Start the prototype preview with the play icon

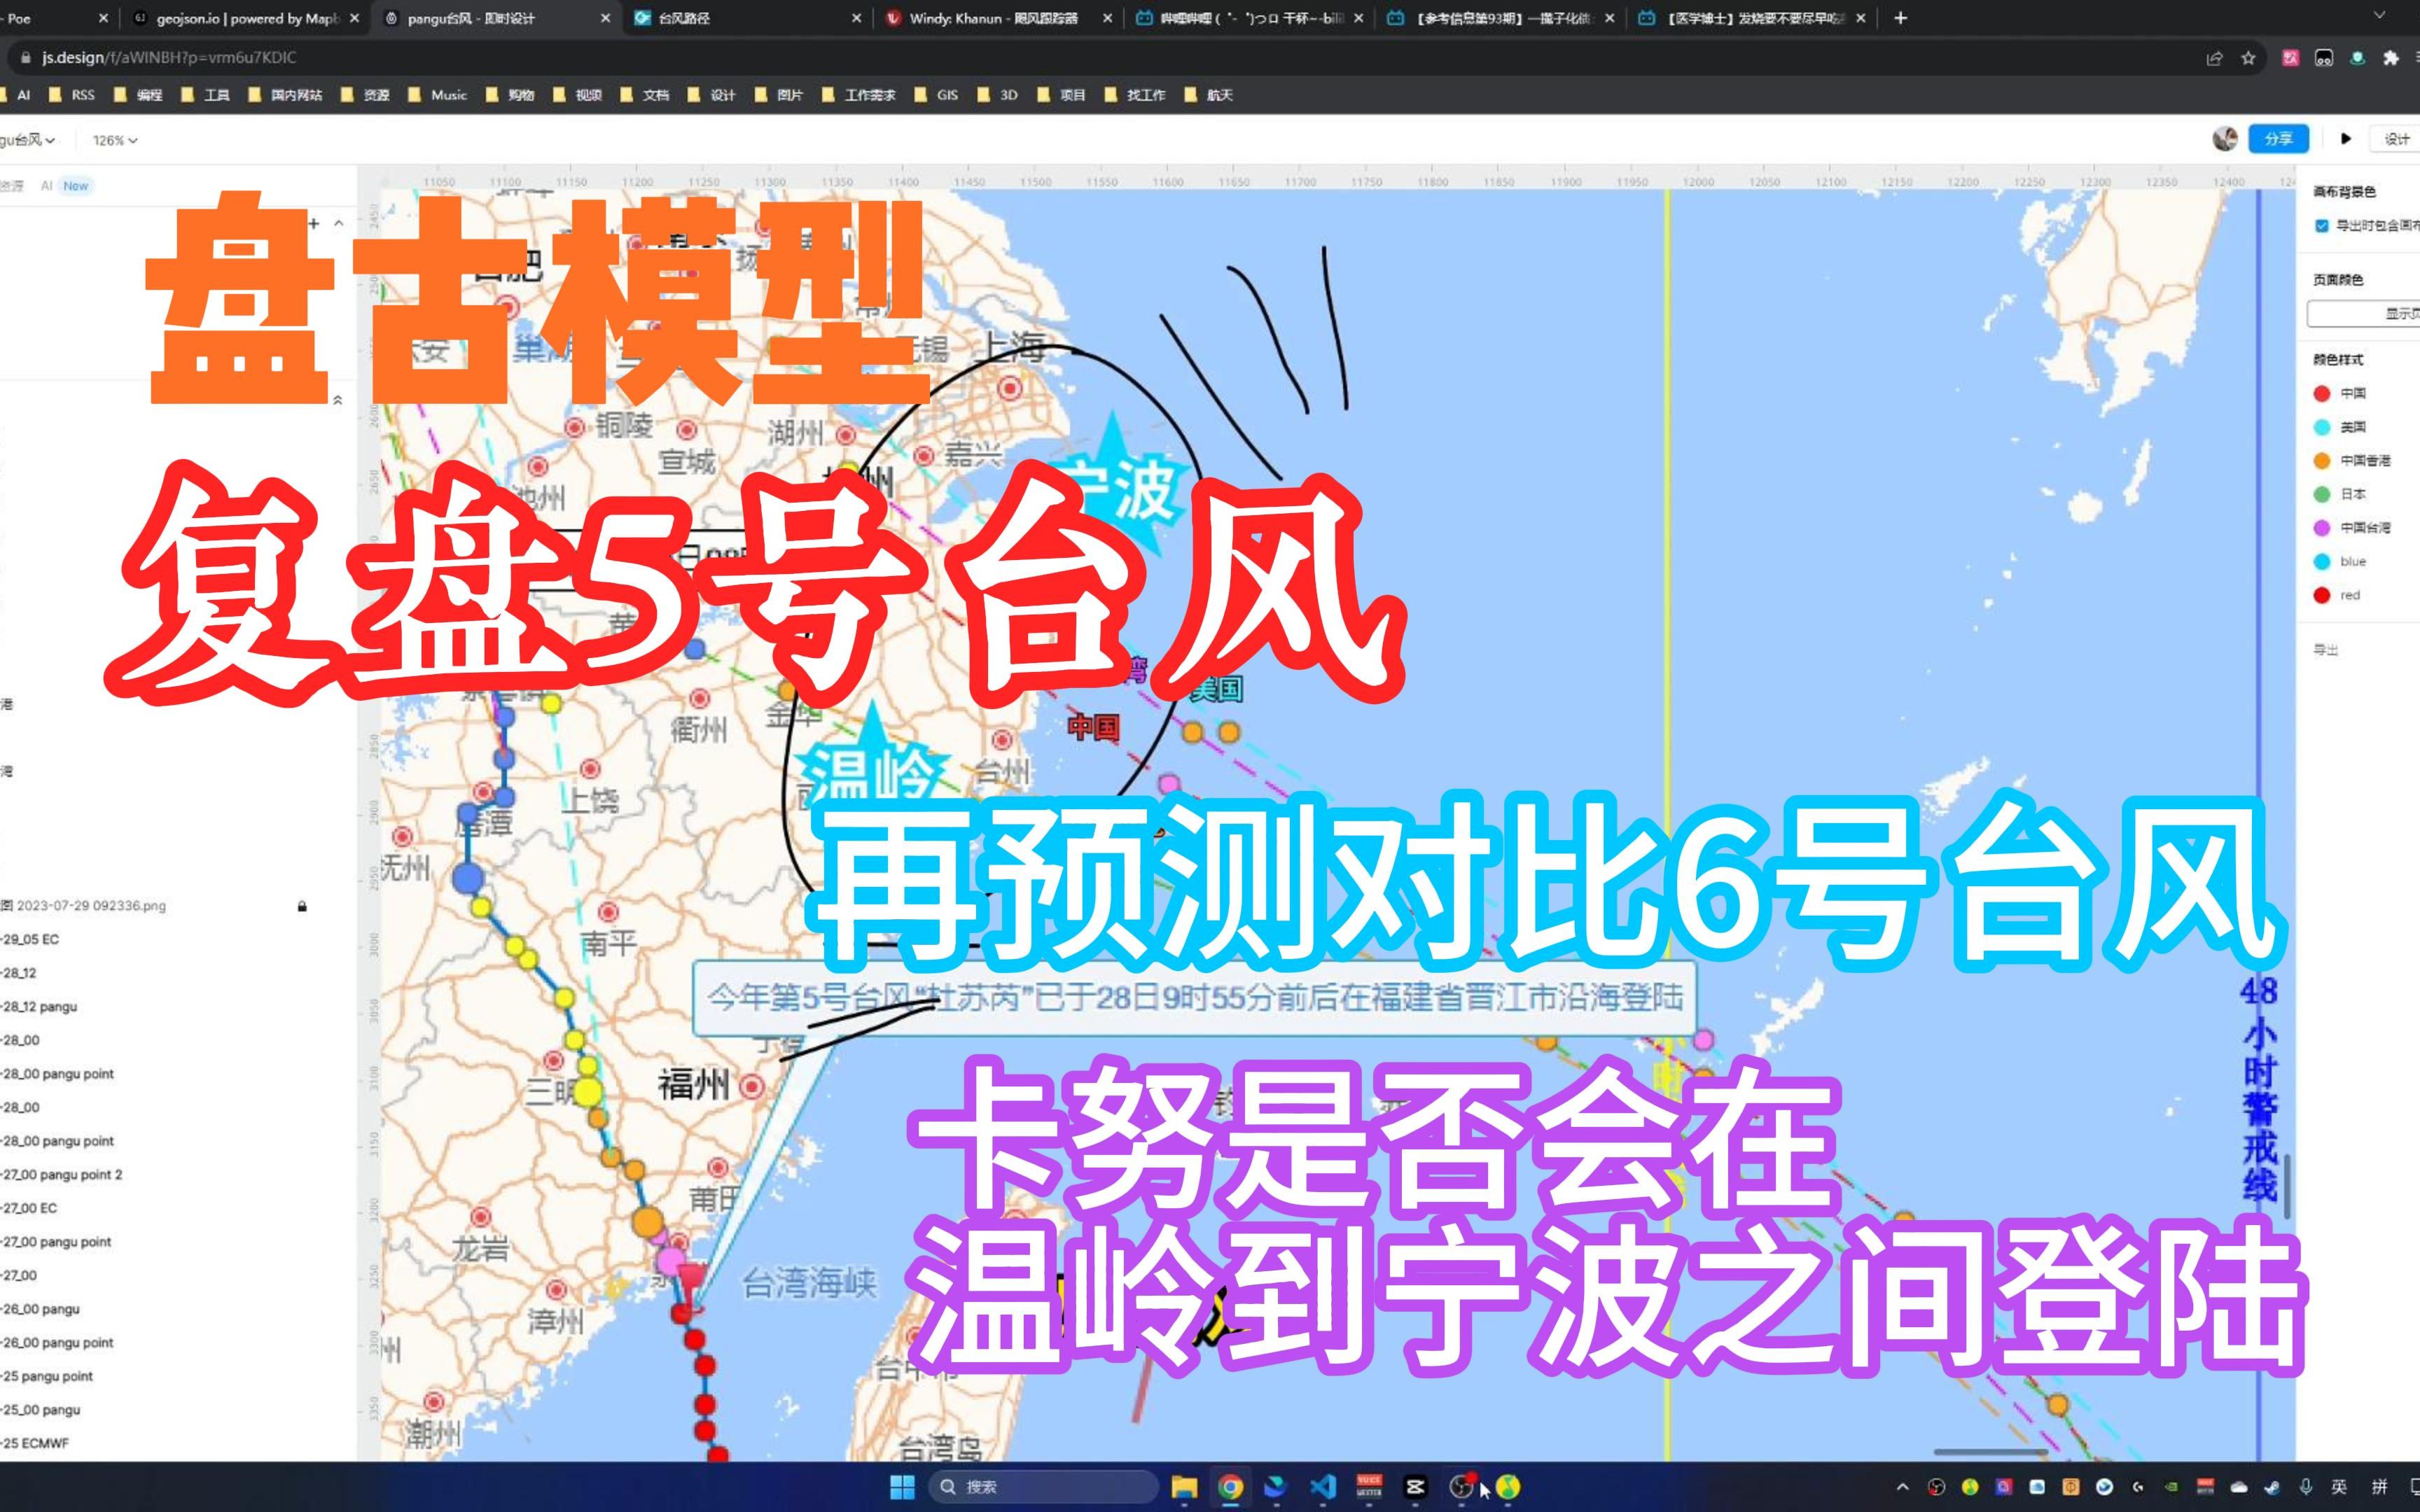2345,138
